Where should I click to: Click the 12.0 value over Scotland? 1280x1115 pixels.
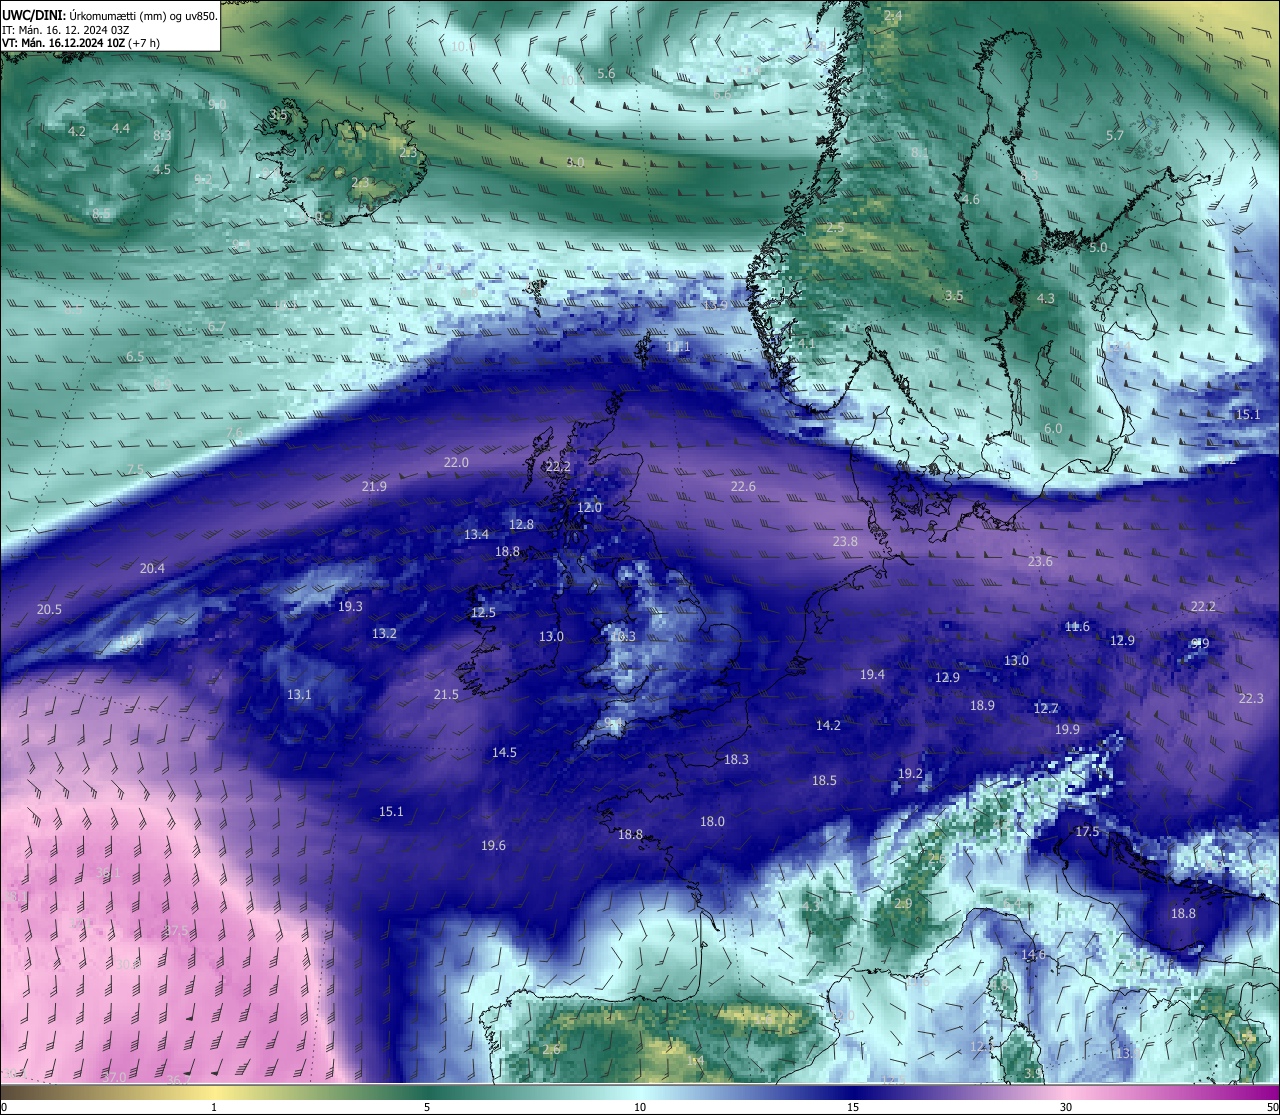[589, 507]
